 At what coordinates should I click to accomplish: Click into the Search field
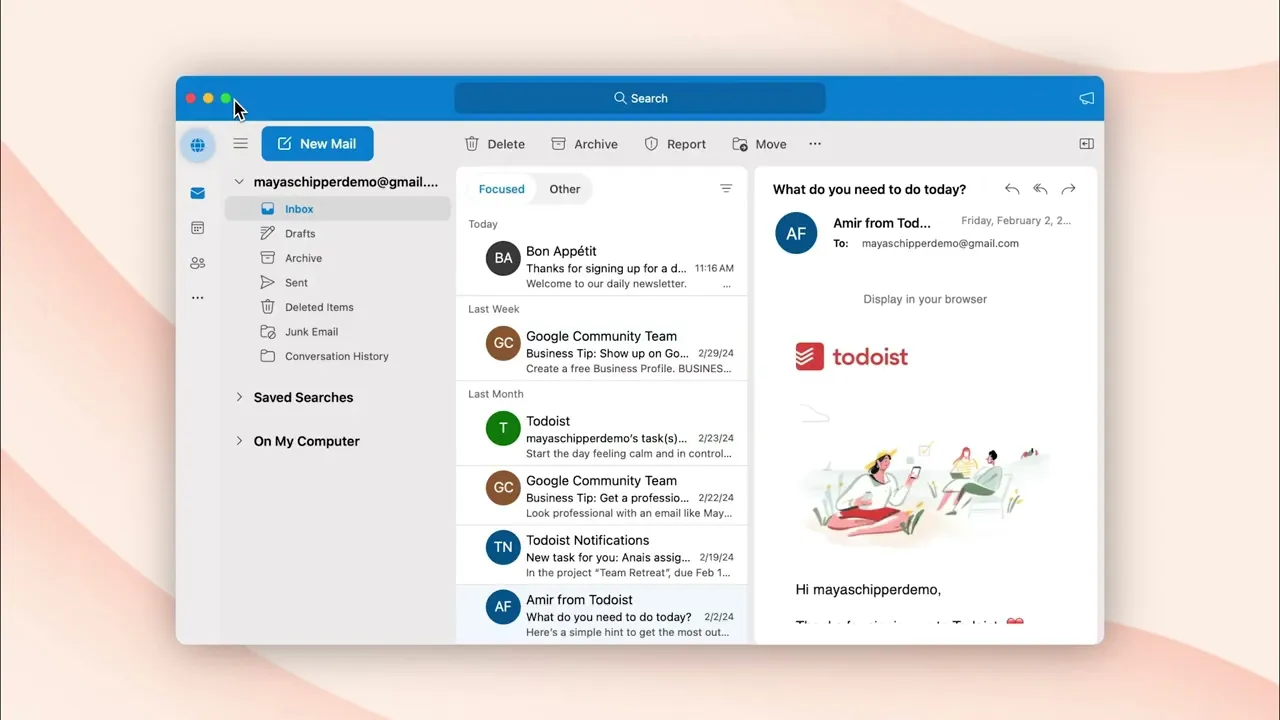640,98
